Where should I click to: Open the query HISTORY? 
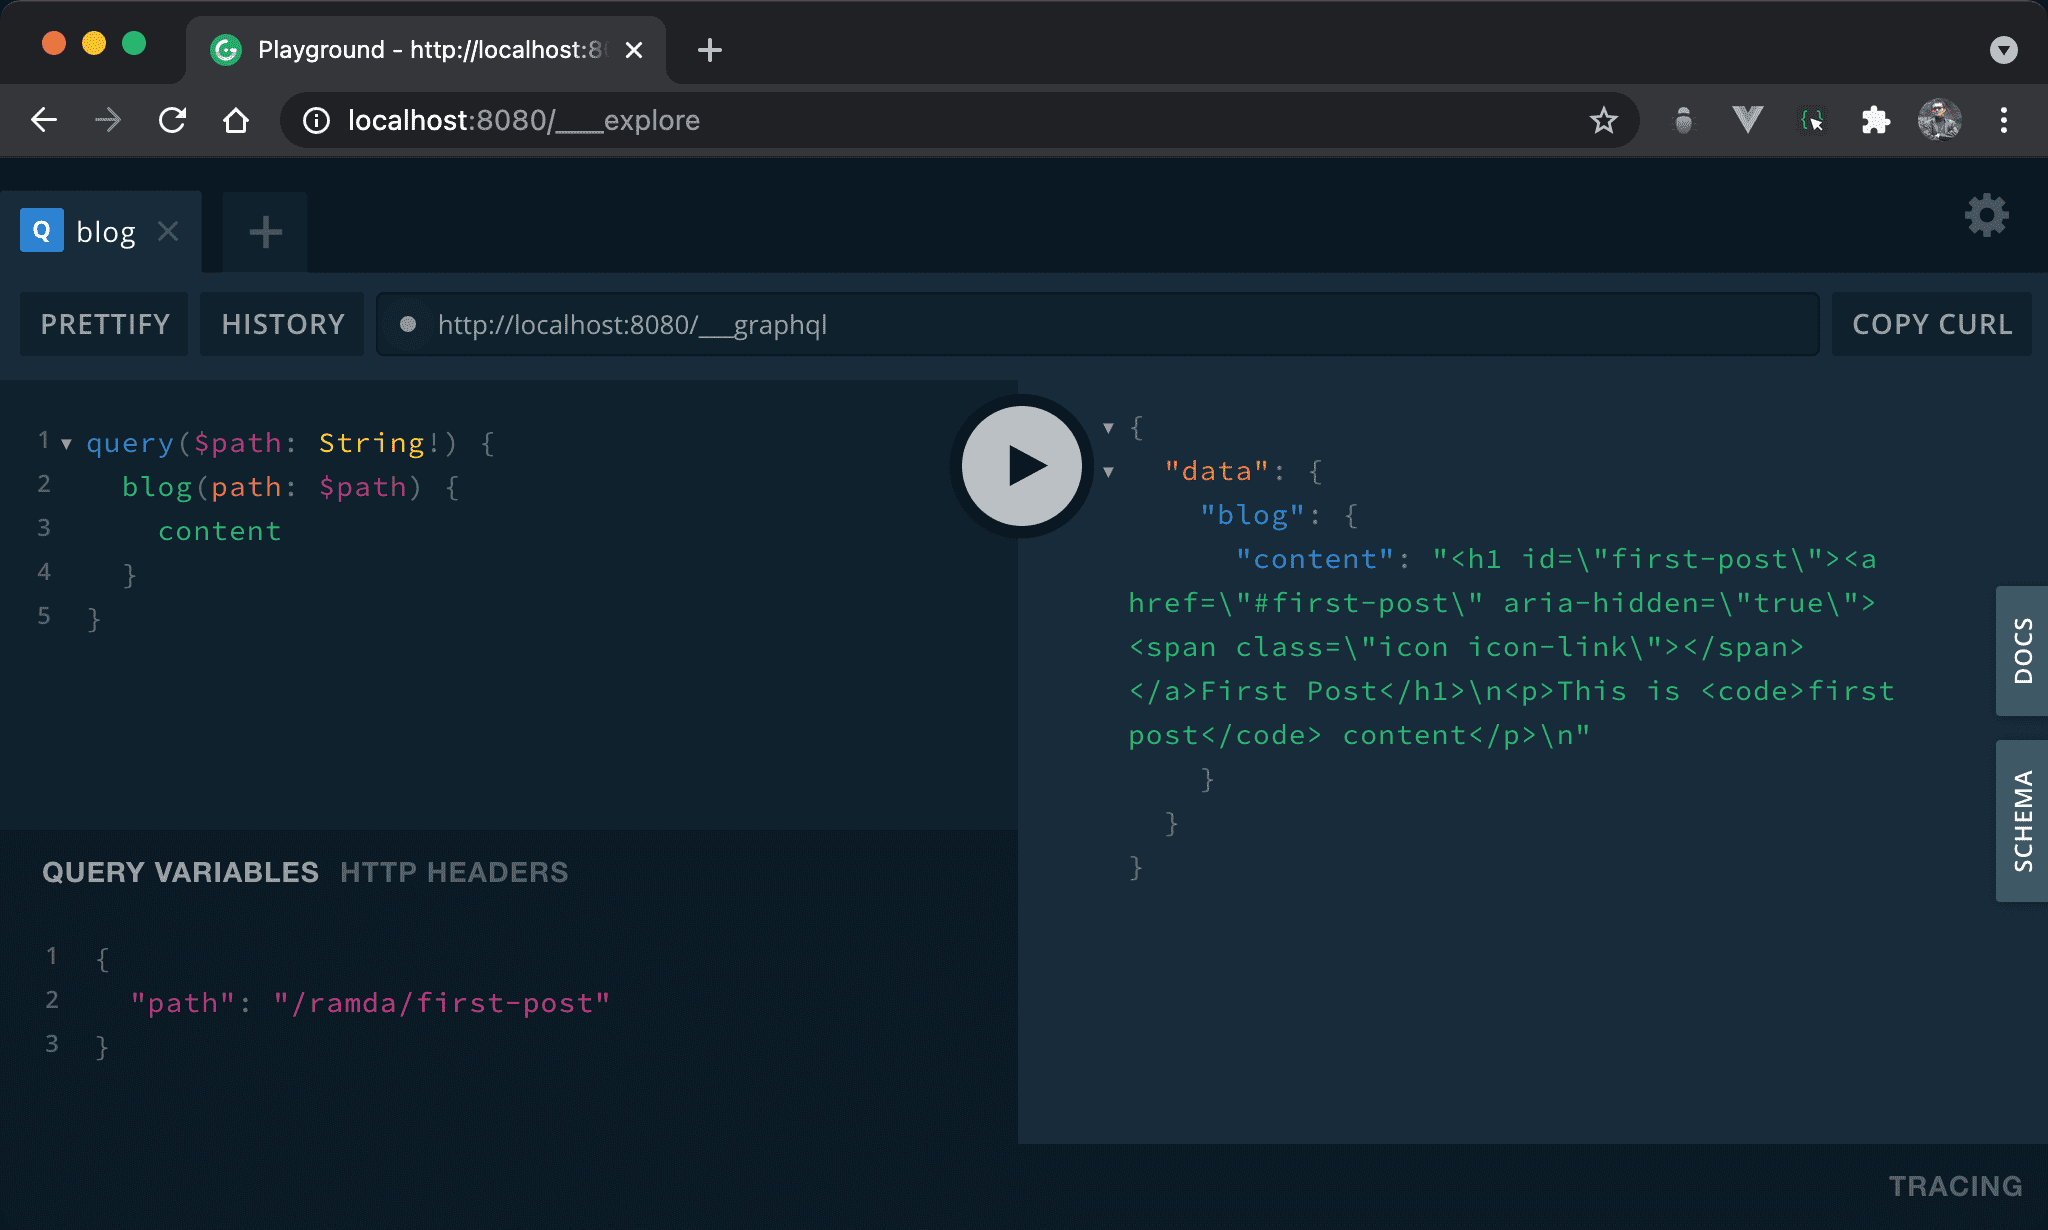coord(282,324)
